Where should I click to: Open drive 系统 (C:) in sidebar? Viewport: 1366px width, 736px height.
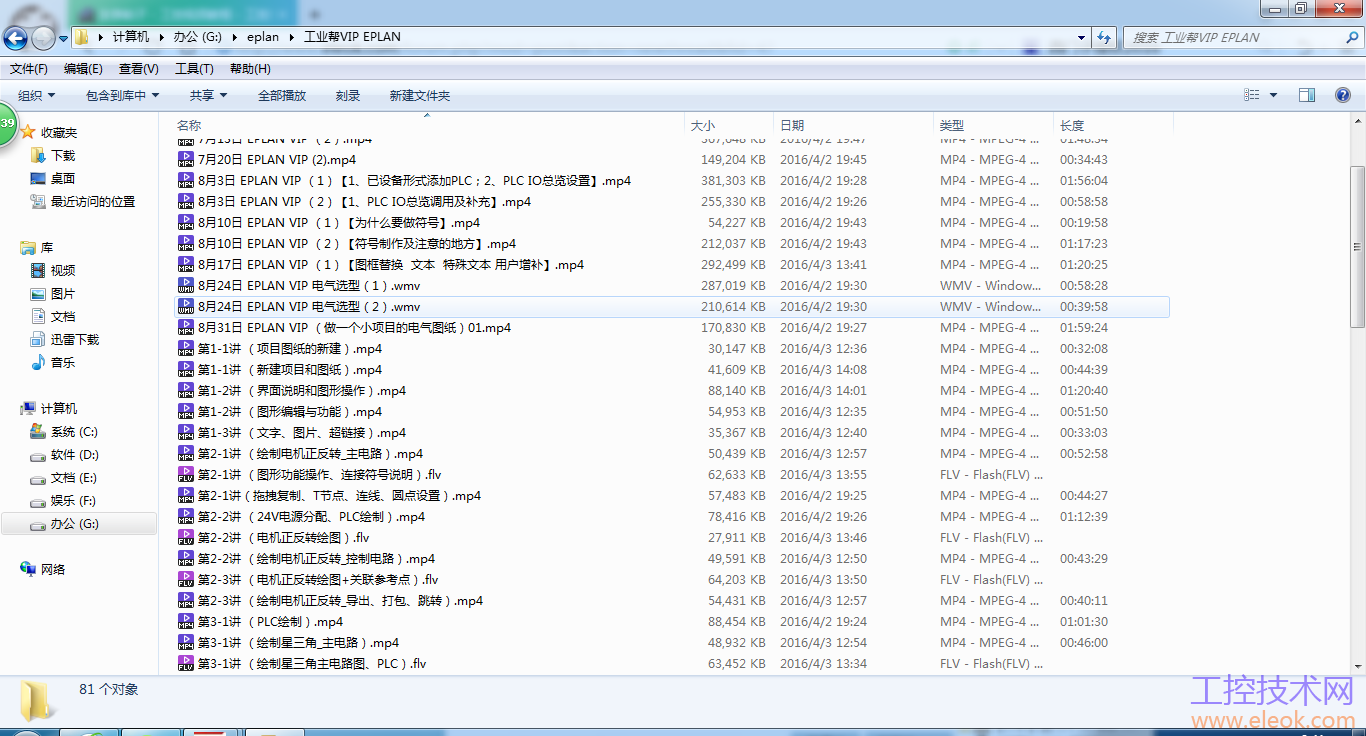(x=64, y=432)
